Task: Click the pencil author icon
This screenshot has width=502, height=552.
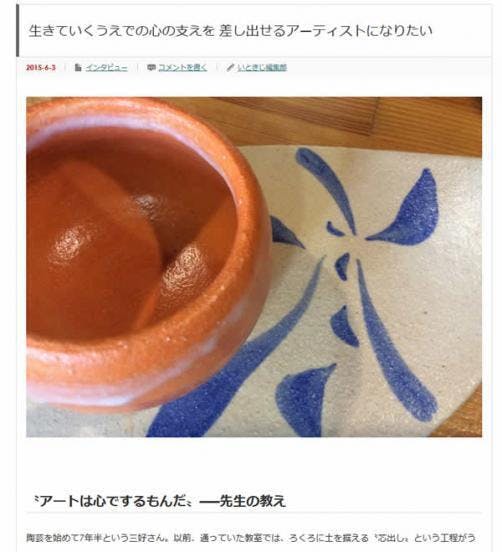Action: pos(230,67)
